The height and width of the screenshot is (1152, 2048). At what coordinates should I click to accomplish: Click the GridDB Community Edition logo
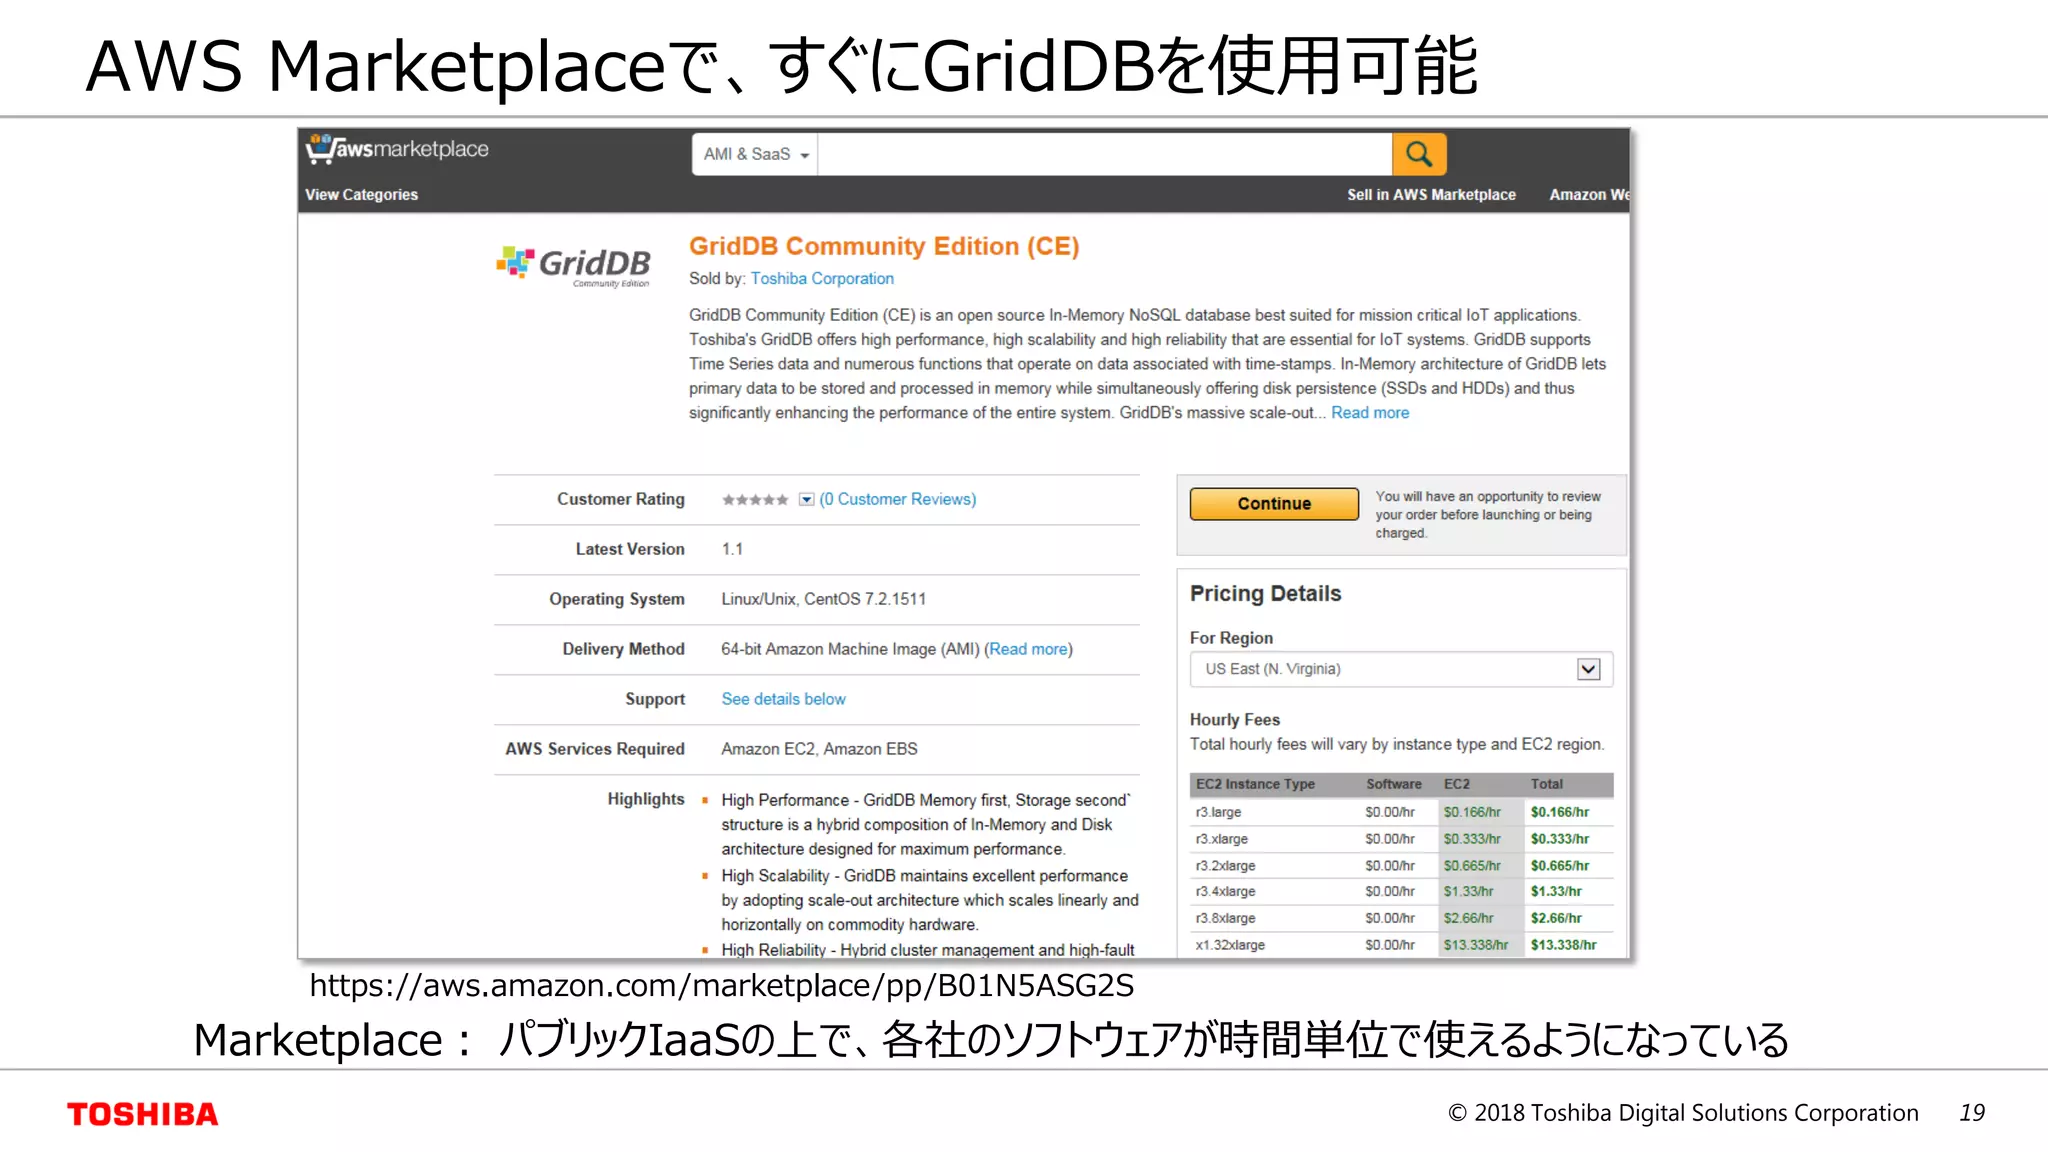click(574, 266)
